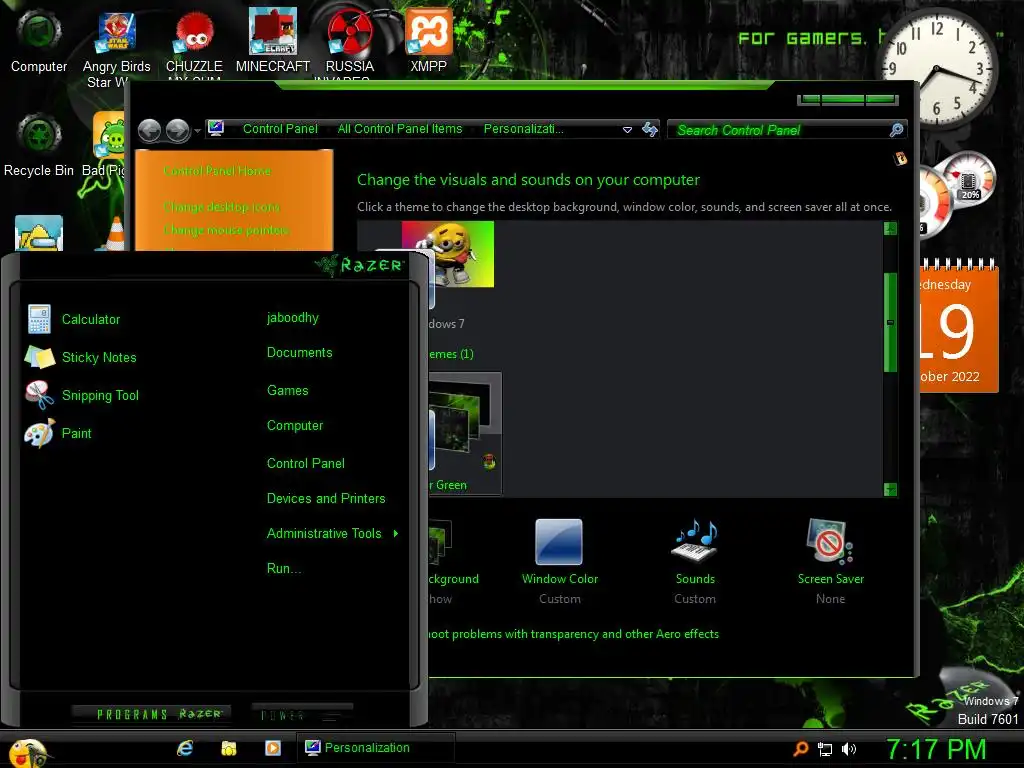Open Change mouse pointers link
The height and width of the screenshot is (768, 1024).
click(x=225, y=230)
